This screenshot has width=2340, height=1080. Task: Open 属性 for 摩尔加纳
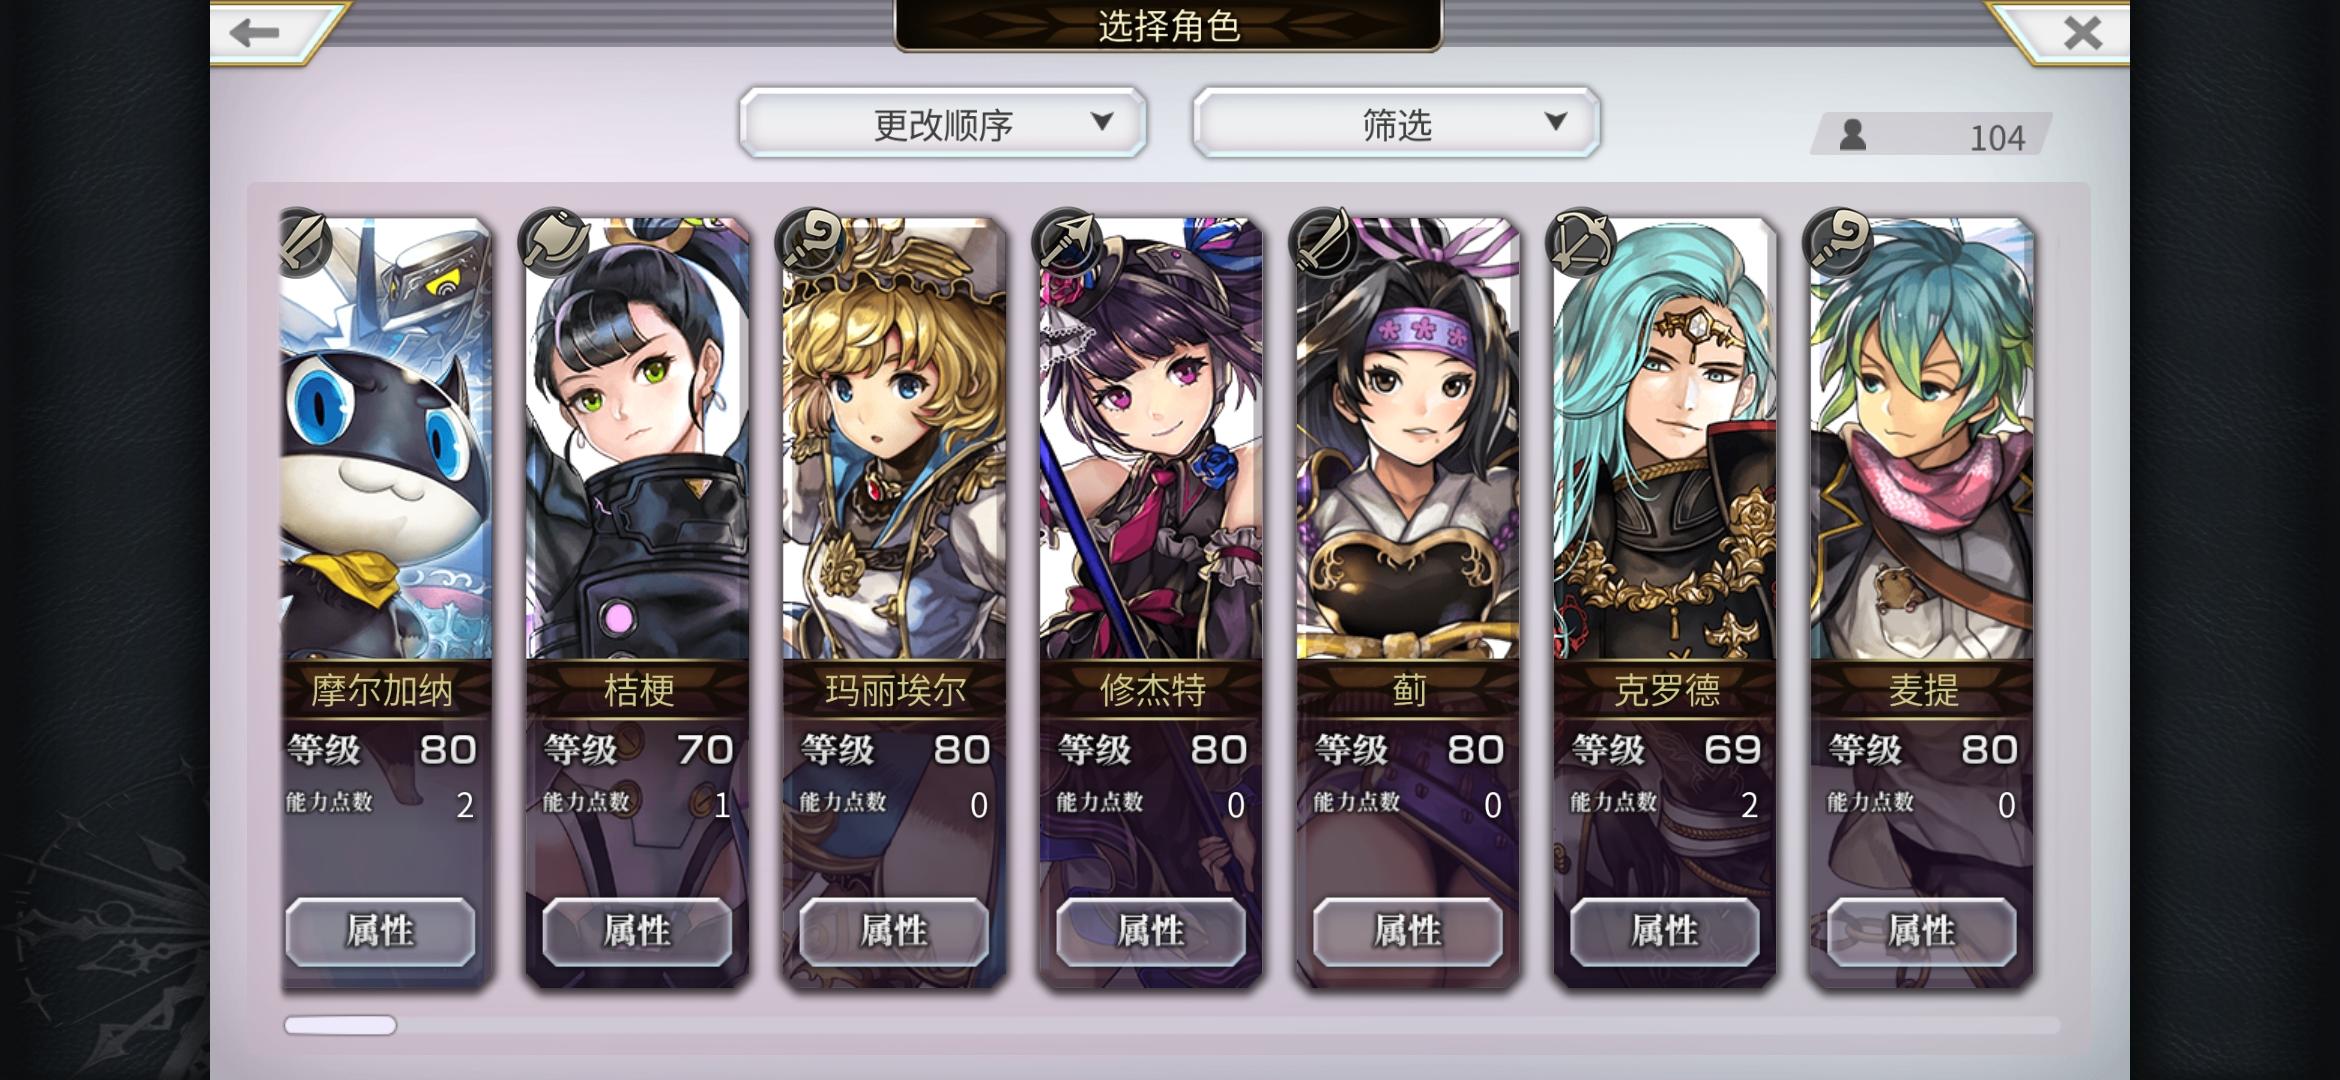pyautogui.click(x=380, y=931)
